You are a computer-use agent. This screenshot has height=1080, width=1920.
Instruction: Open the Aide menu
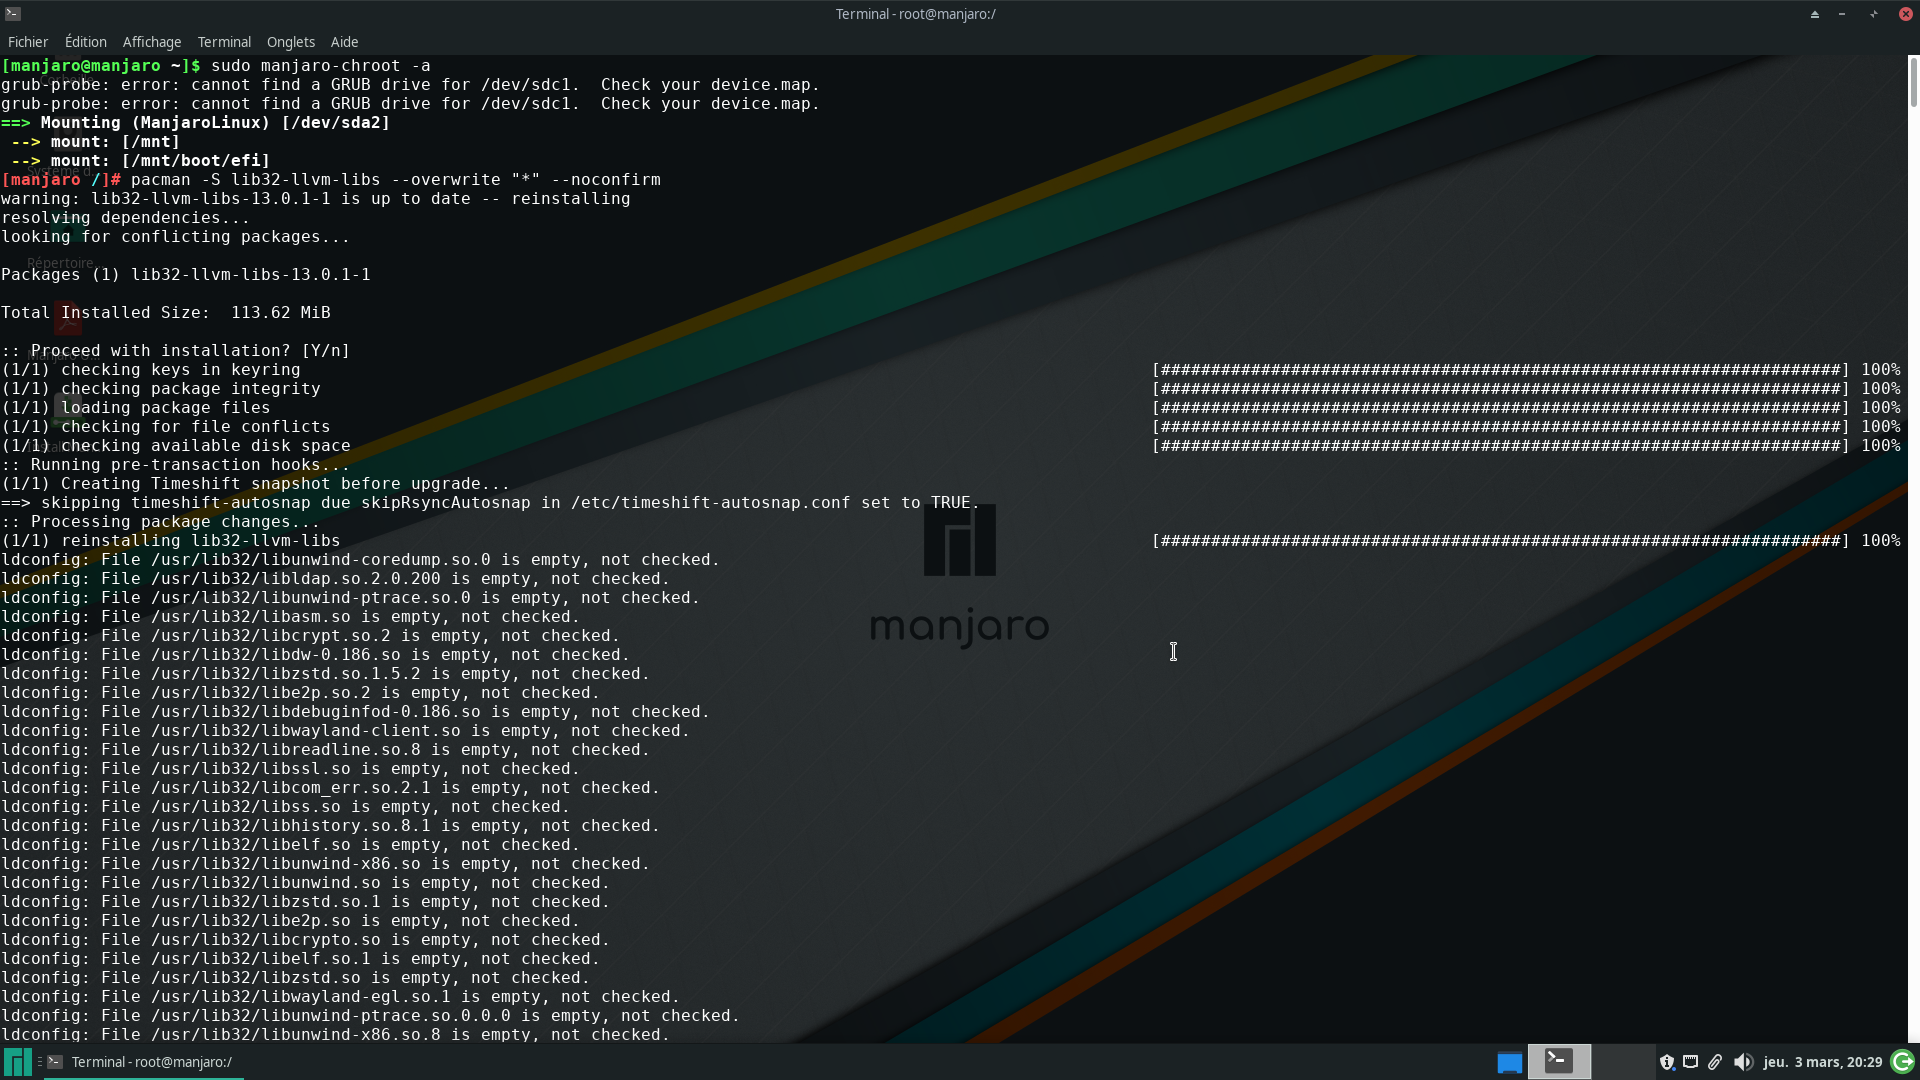click(x=344, y=42)
